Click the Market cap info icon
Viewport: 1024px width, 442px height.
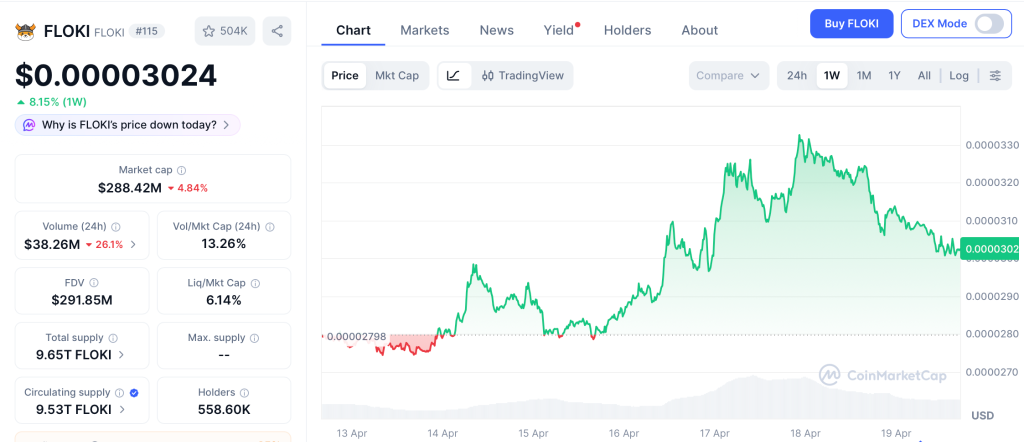coord(181,171)
